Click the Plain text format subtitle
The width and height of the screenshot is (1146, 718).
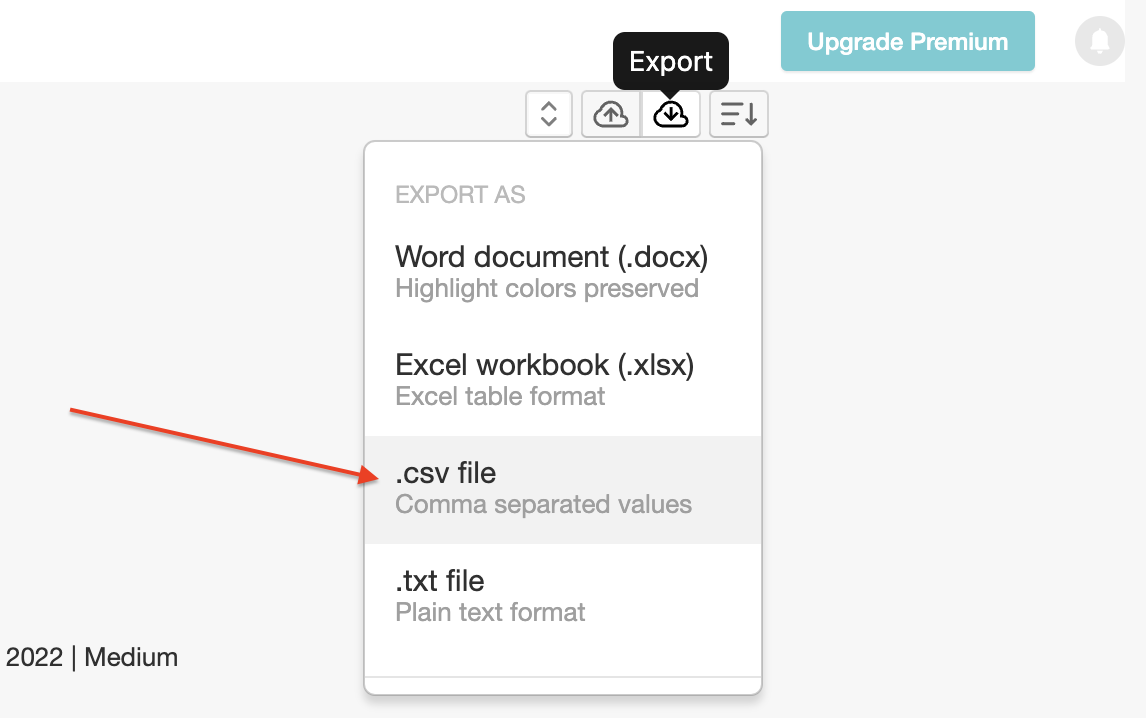click(x=490, y=612)
